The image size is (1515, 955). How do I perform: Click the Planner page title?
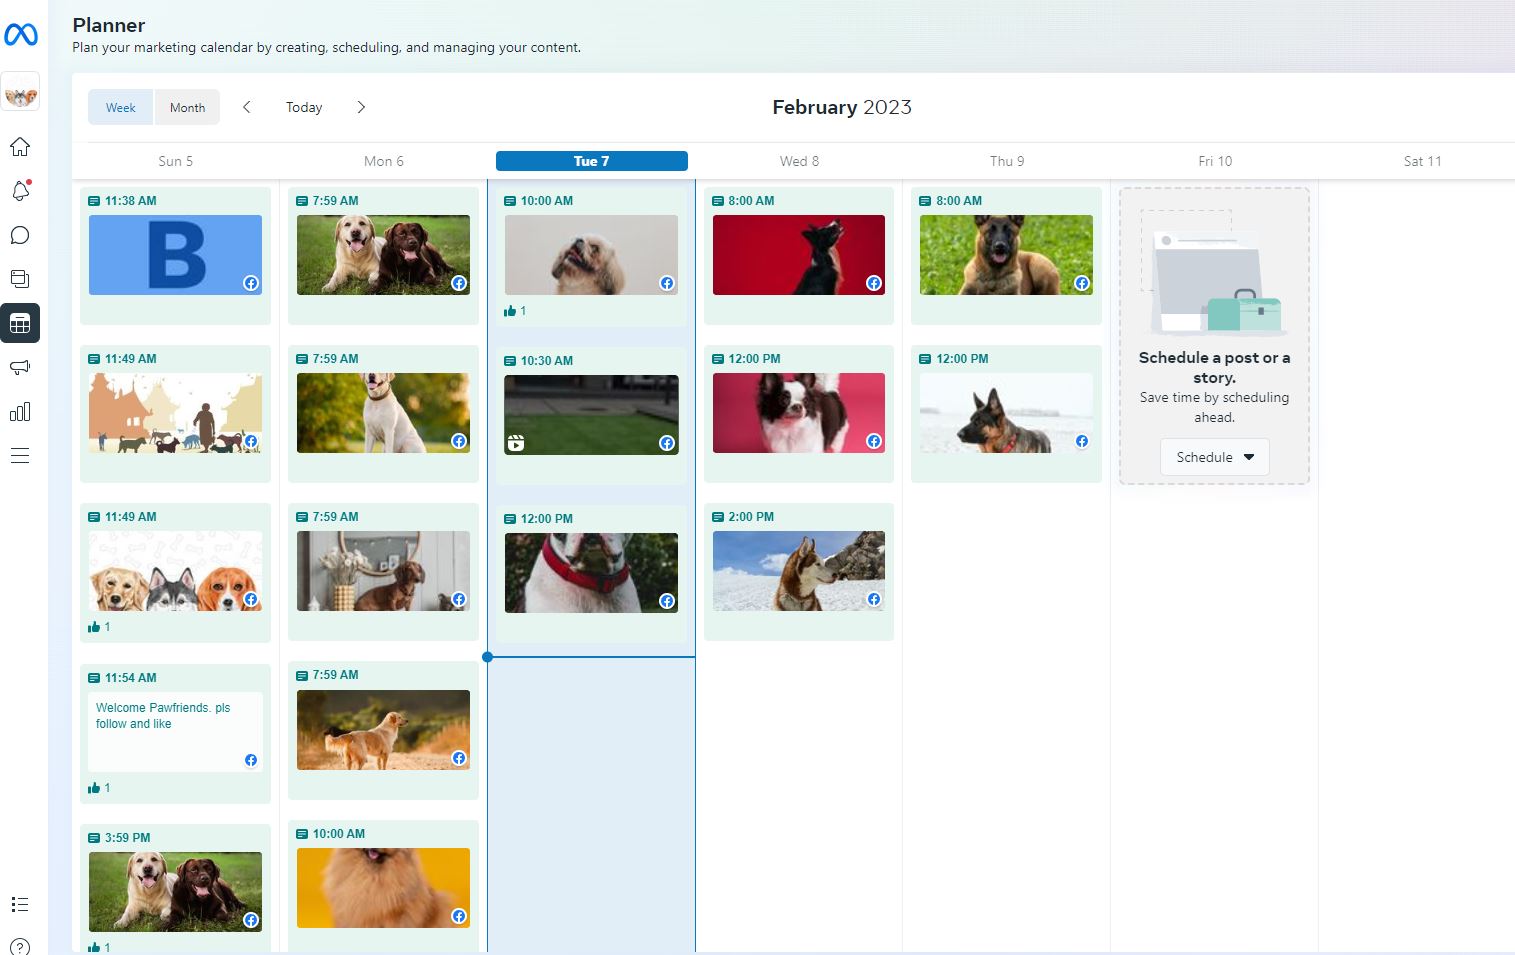coord(109,25)
